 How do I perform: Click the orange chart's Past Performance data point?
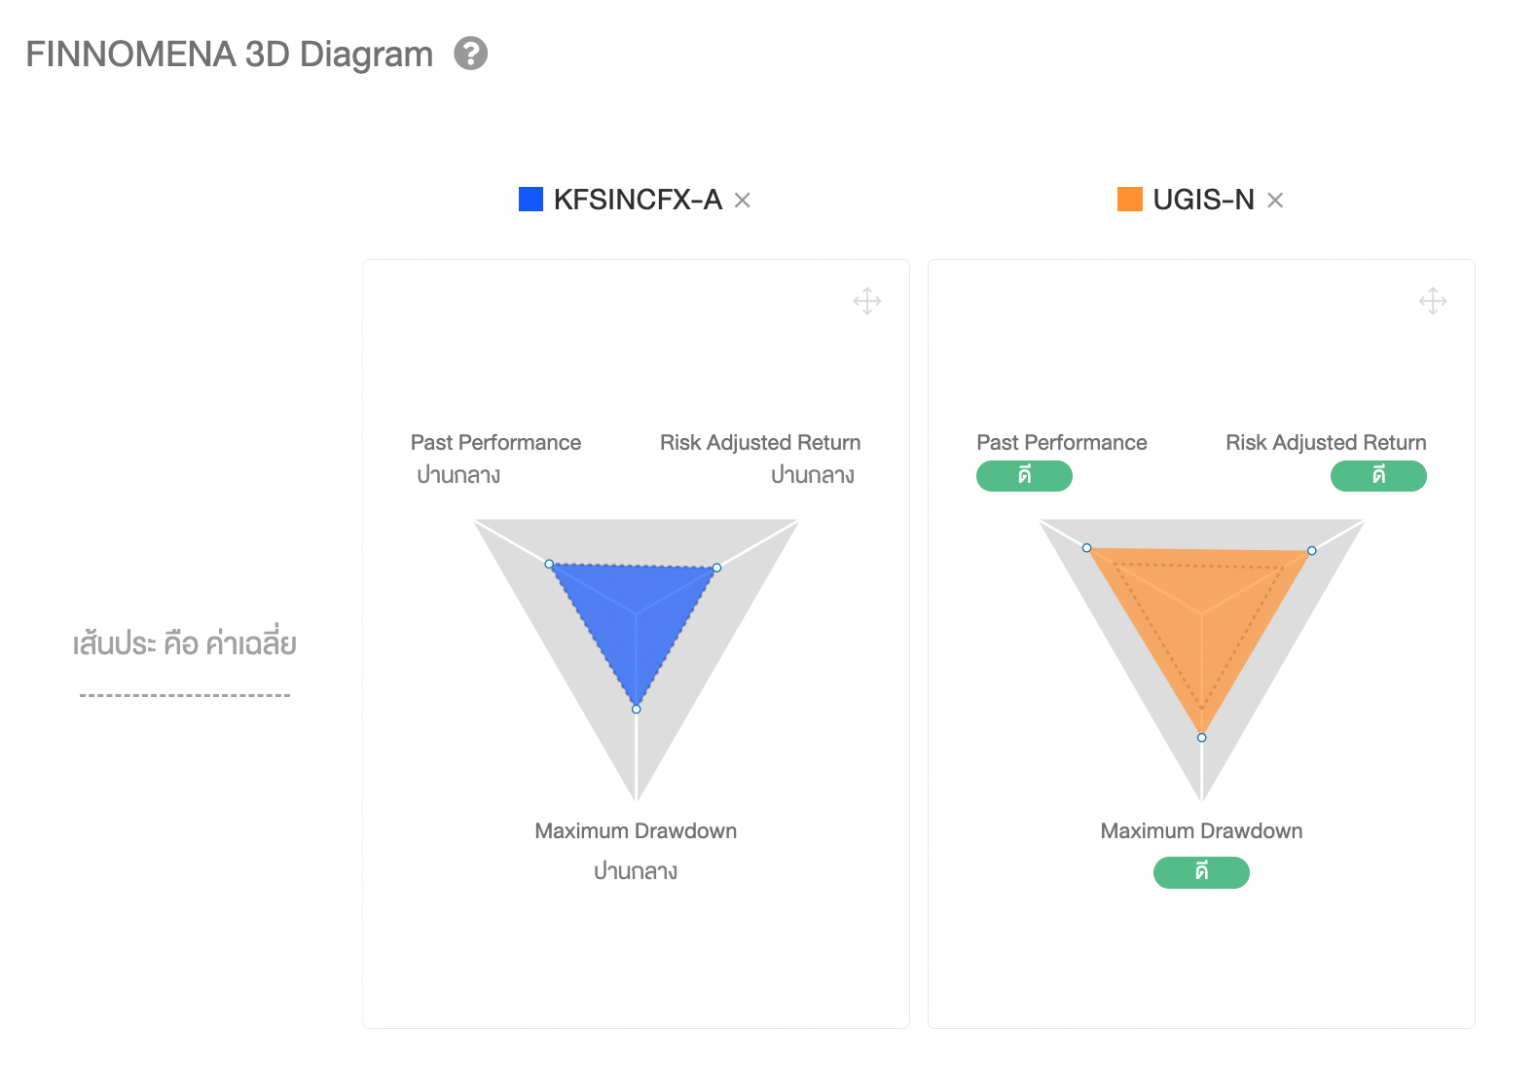point(1087,548)
